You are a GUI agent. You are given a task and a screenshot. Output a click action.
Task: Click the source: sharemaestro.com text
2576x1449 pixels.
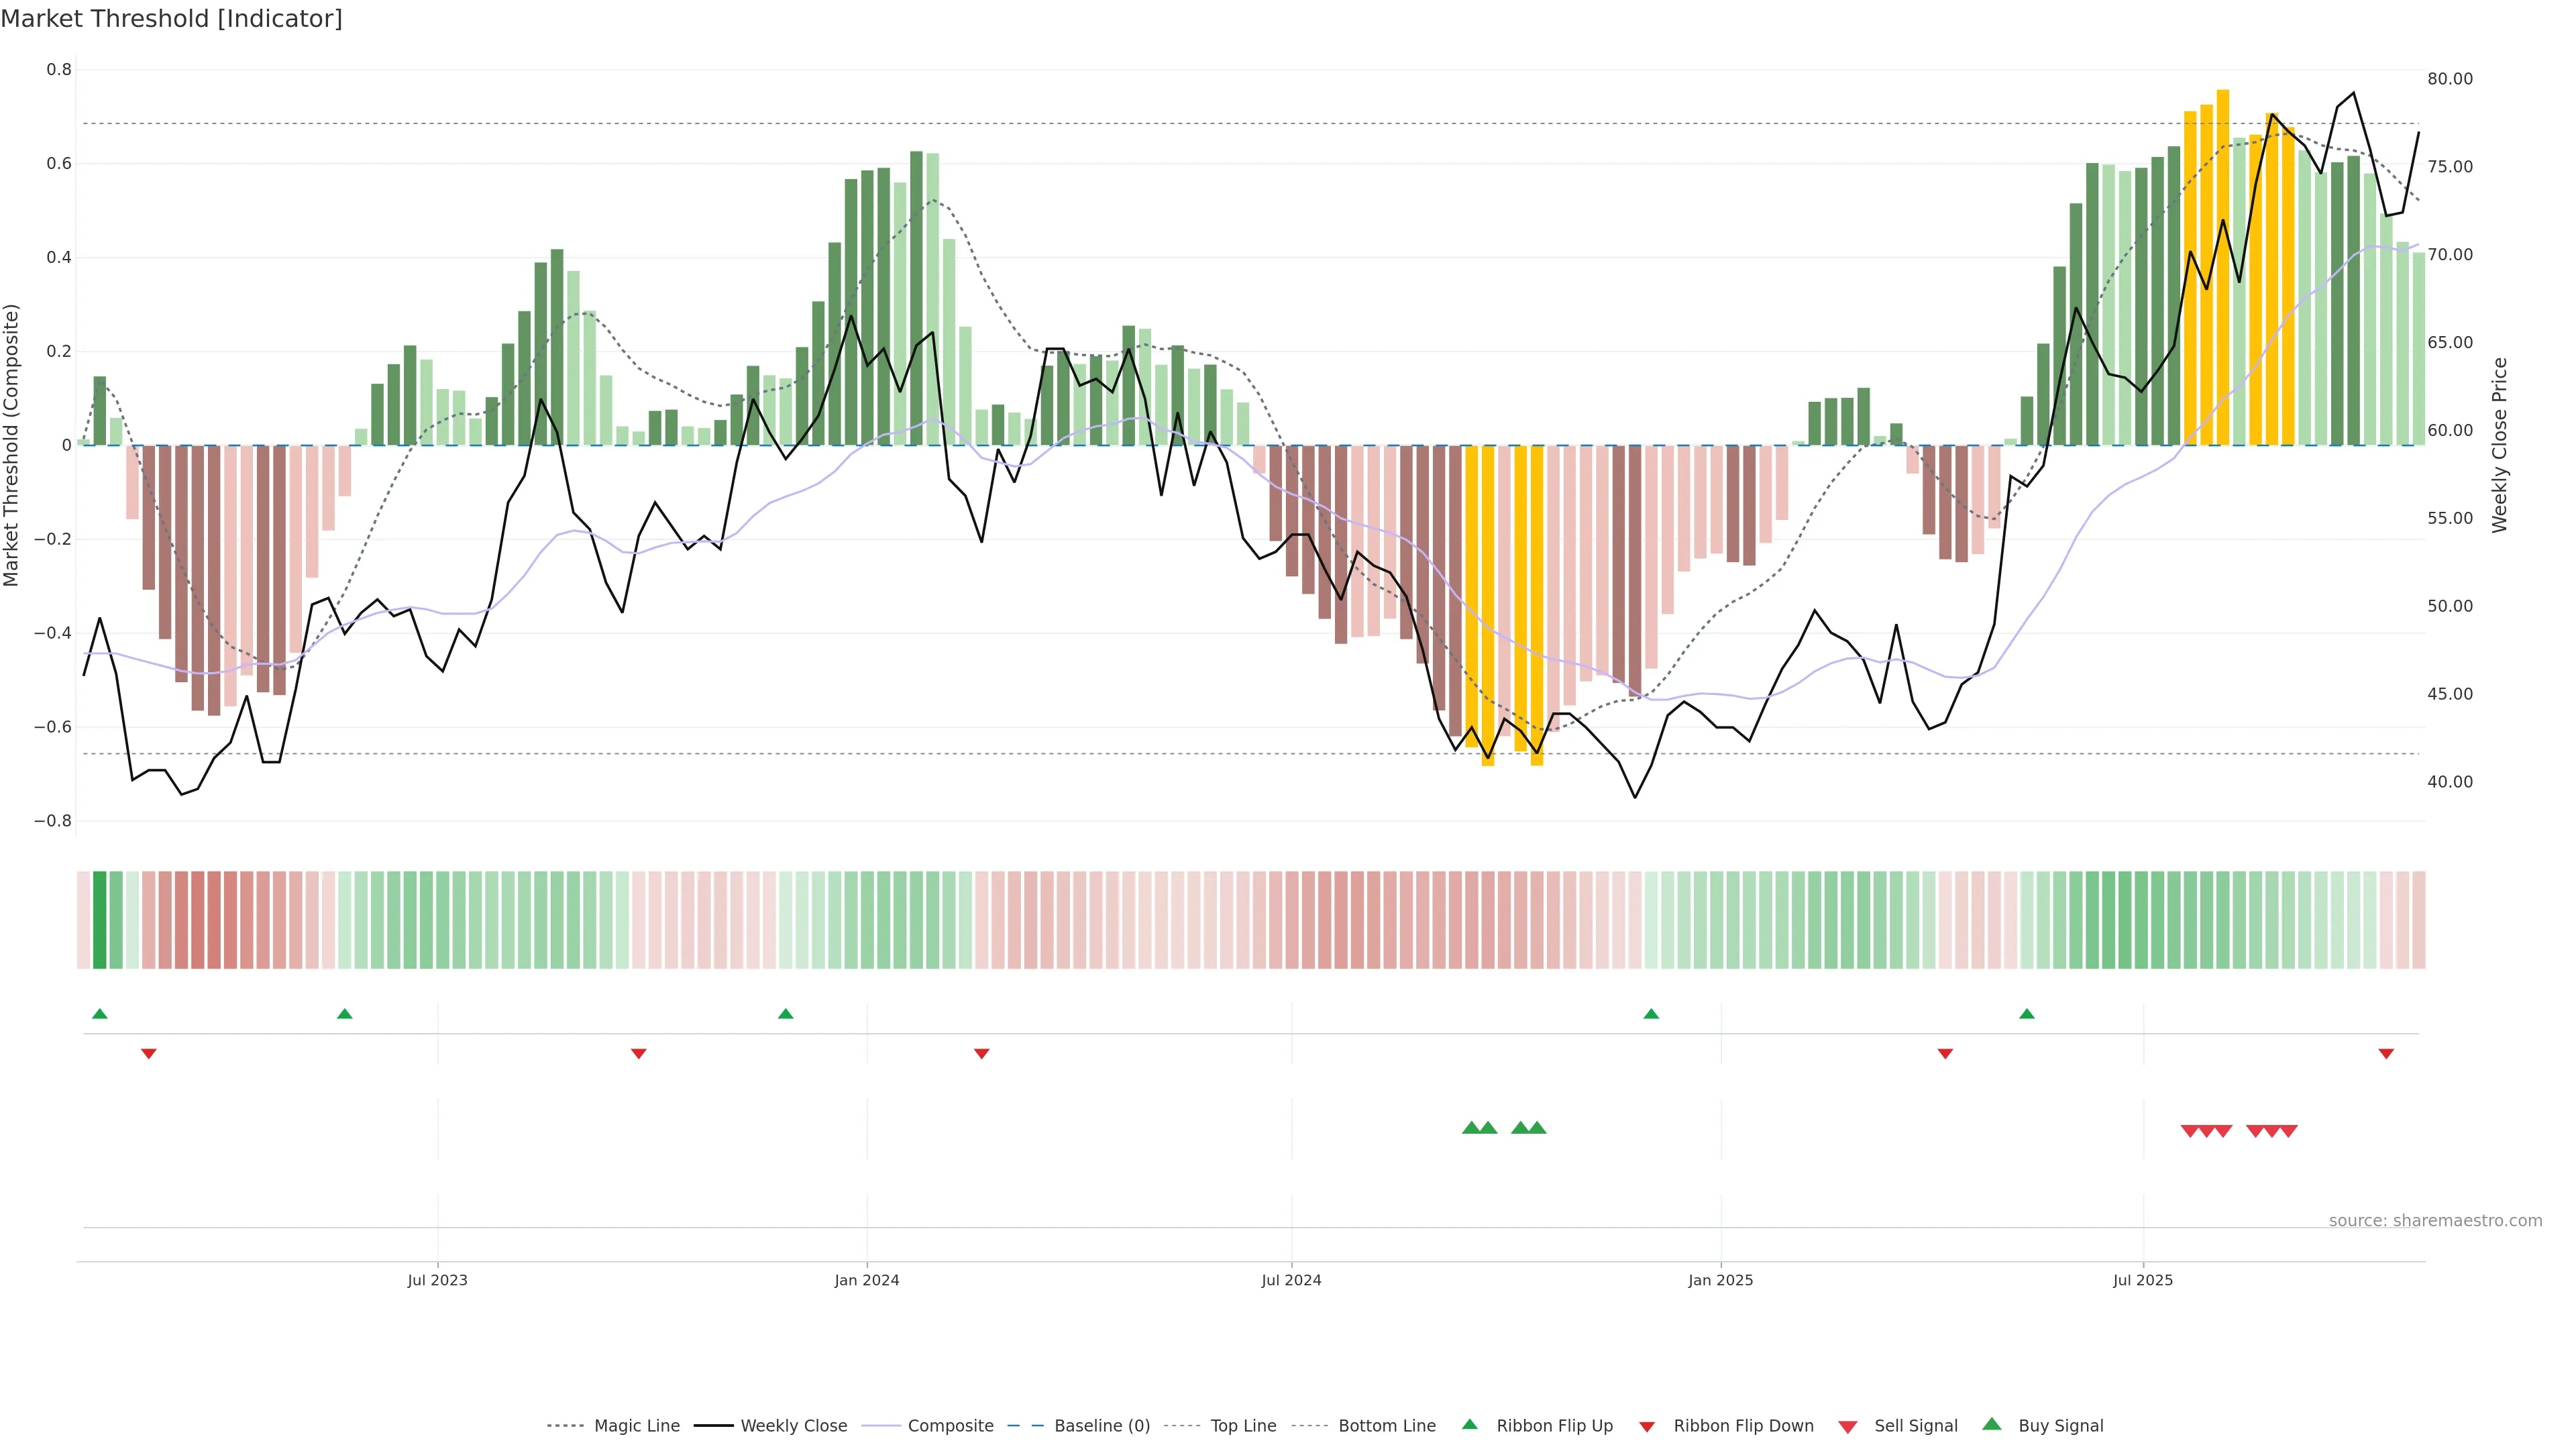coord(2435,1221)
